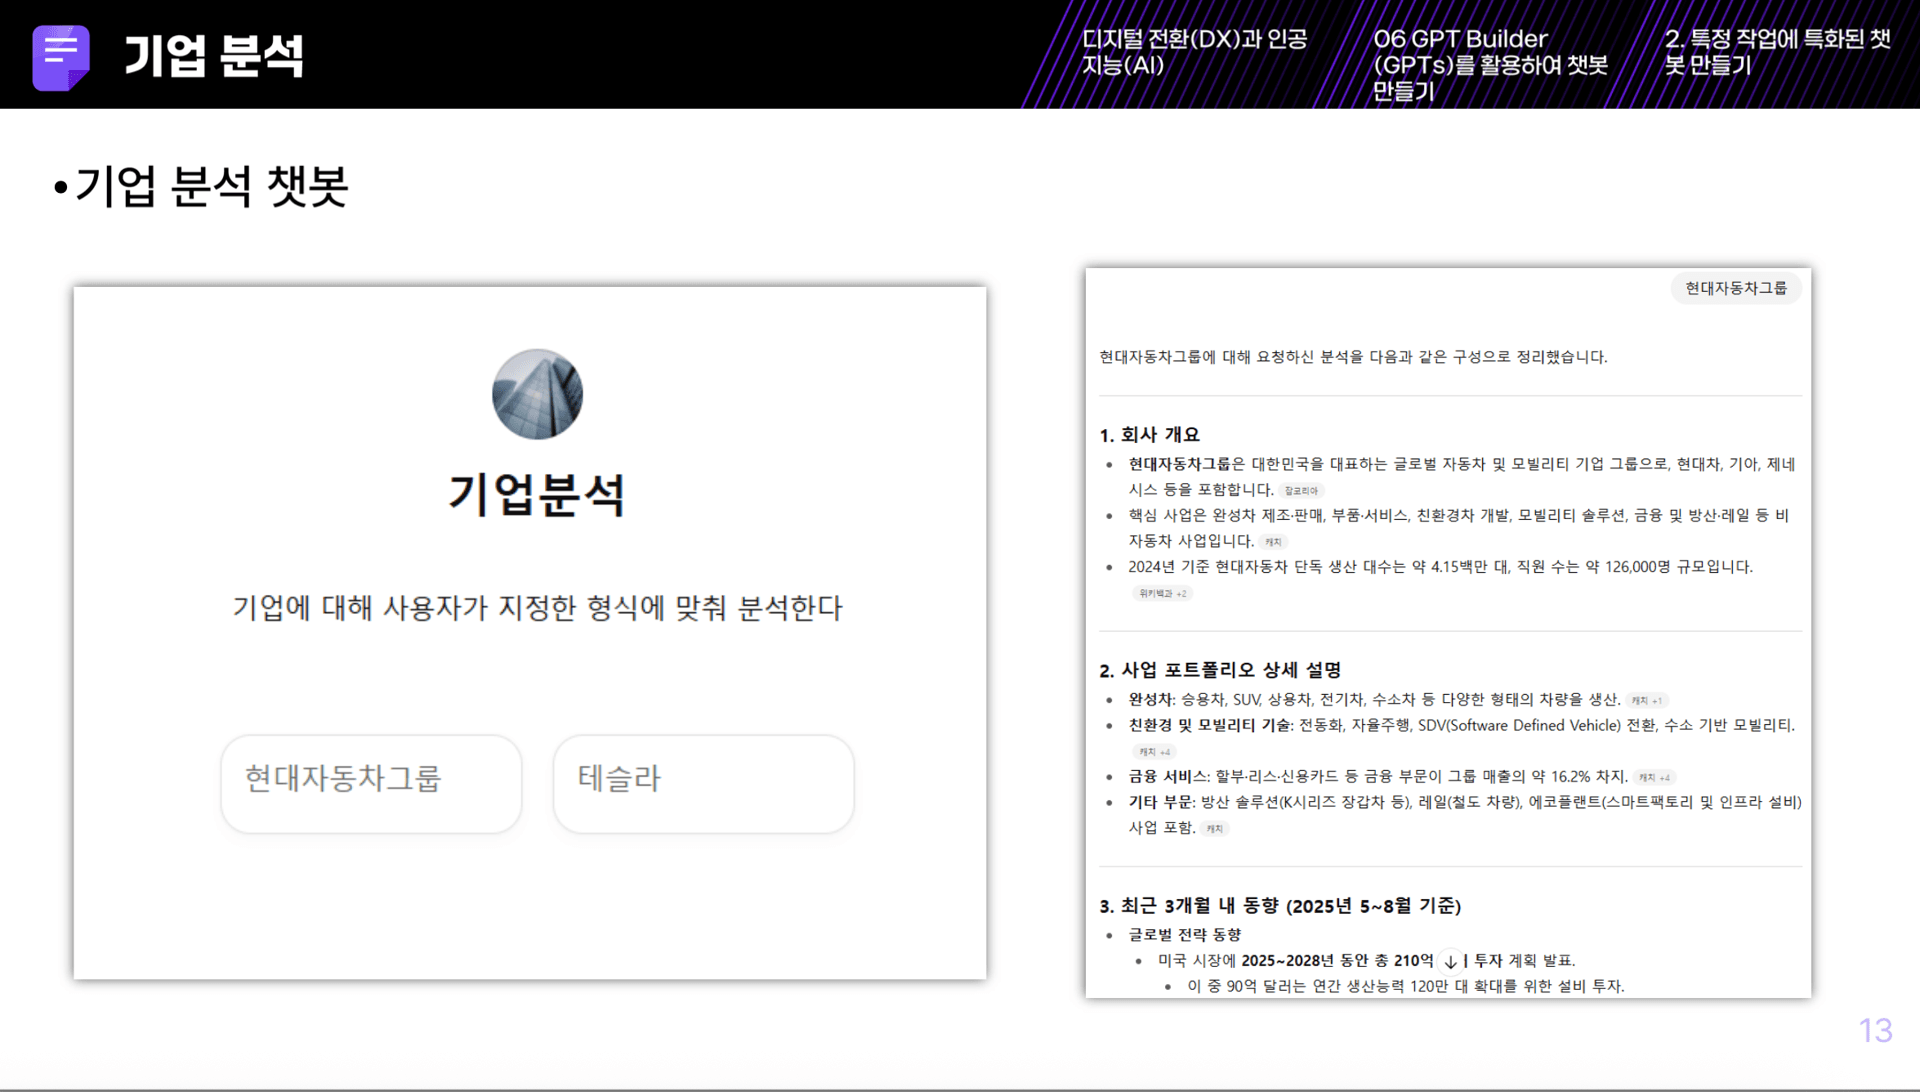Click the 캐치 badge after 사업 포함

[x=1213, y=829]
